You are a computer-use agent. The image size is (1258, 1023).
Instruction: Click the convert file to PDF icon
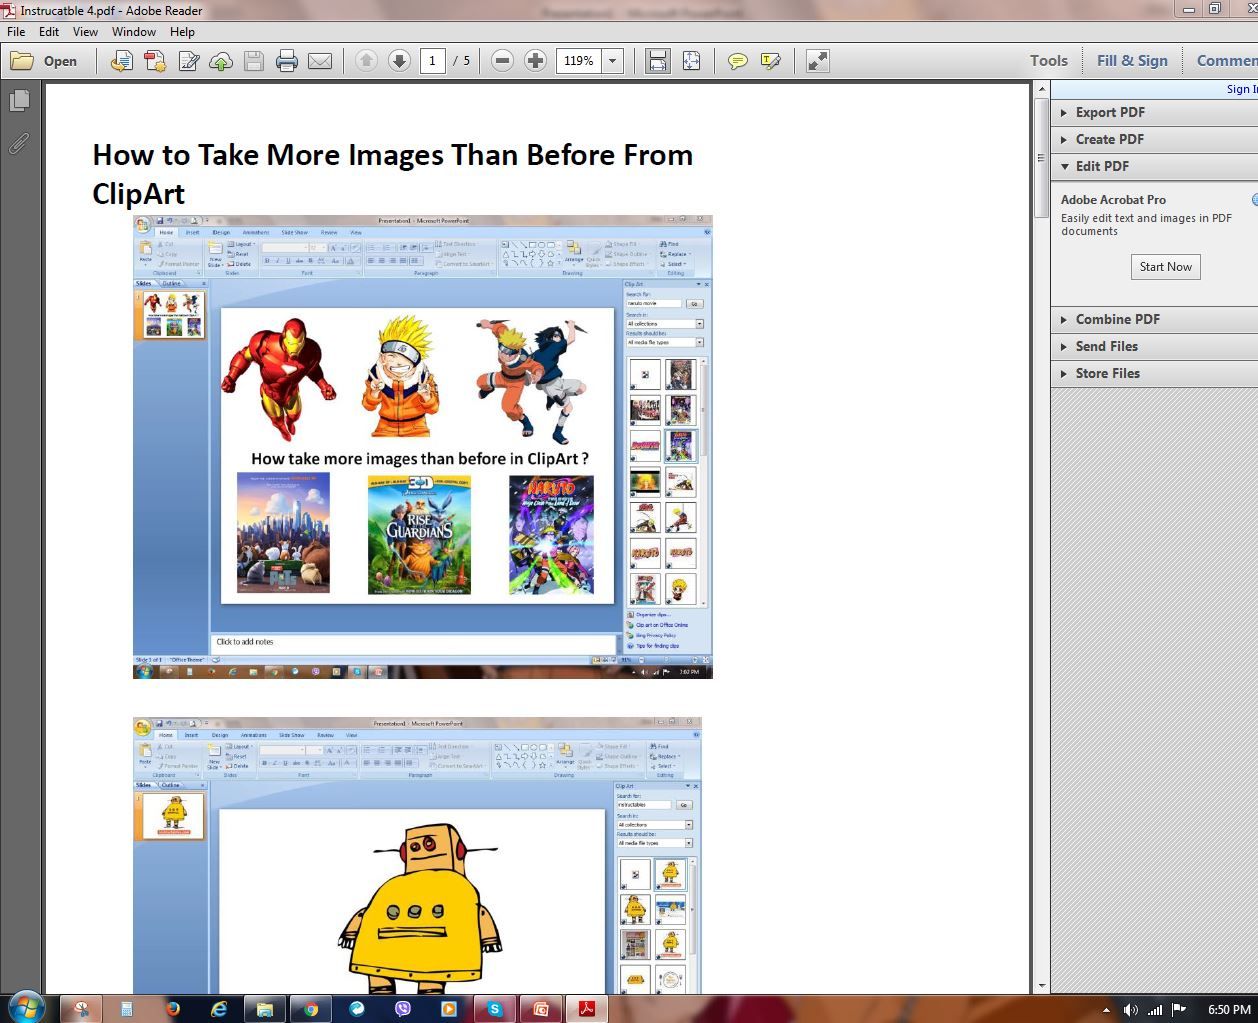click(x=121, y=61)
